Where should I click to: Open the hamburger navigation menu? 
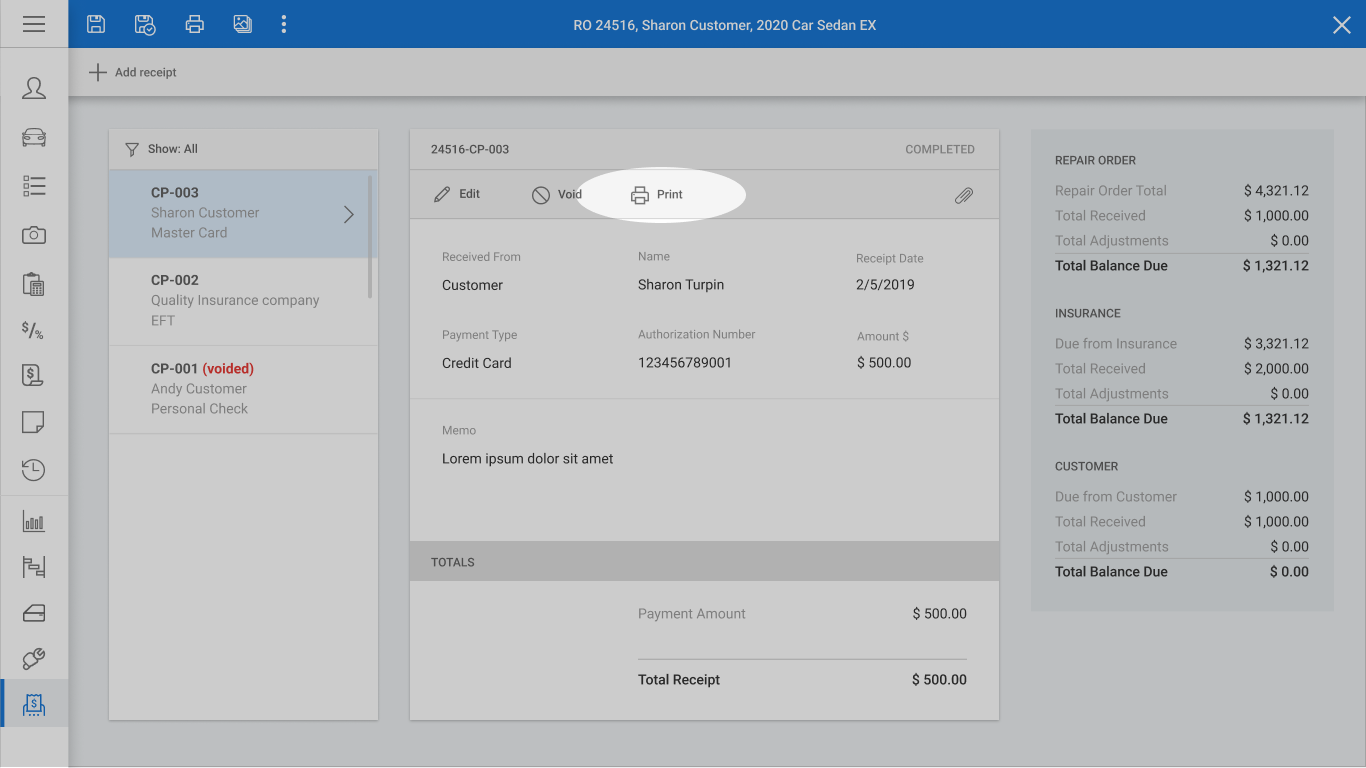(x=34, y=24)
